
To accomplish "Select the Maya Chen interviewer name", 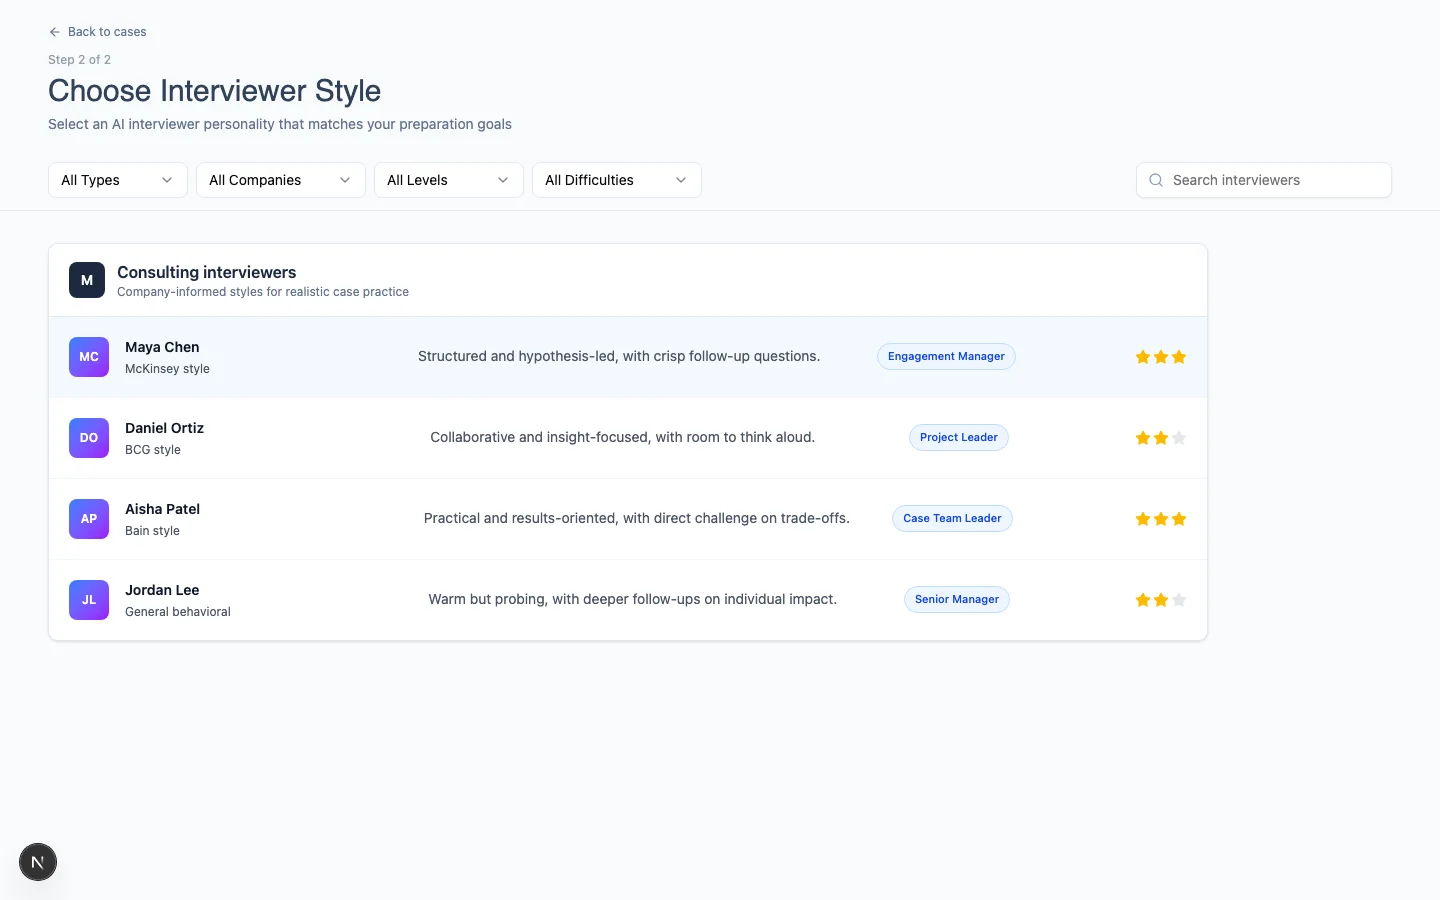I will click(162, 347).
